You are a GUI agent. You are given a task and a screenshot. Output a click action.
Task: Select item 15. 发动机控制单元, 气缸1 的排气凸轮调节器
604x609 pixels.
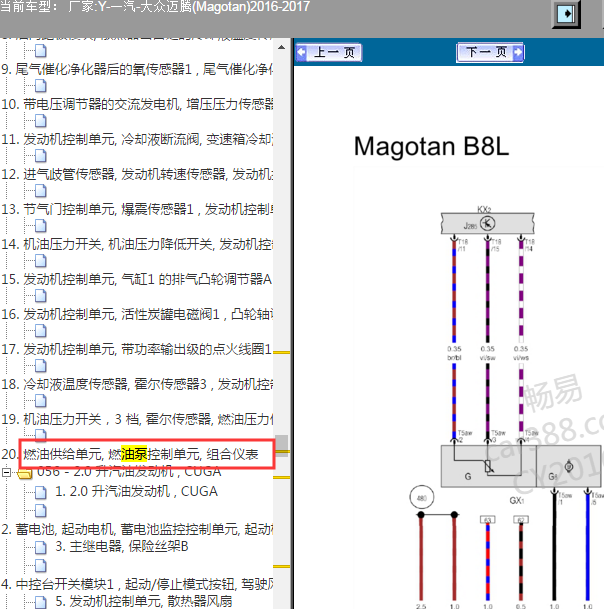click(x=137, y=279)
